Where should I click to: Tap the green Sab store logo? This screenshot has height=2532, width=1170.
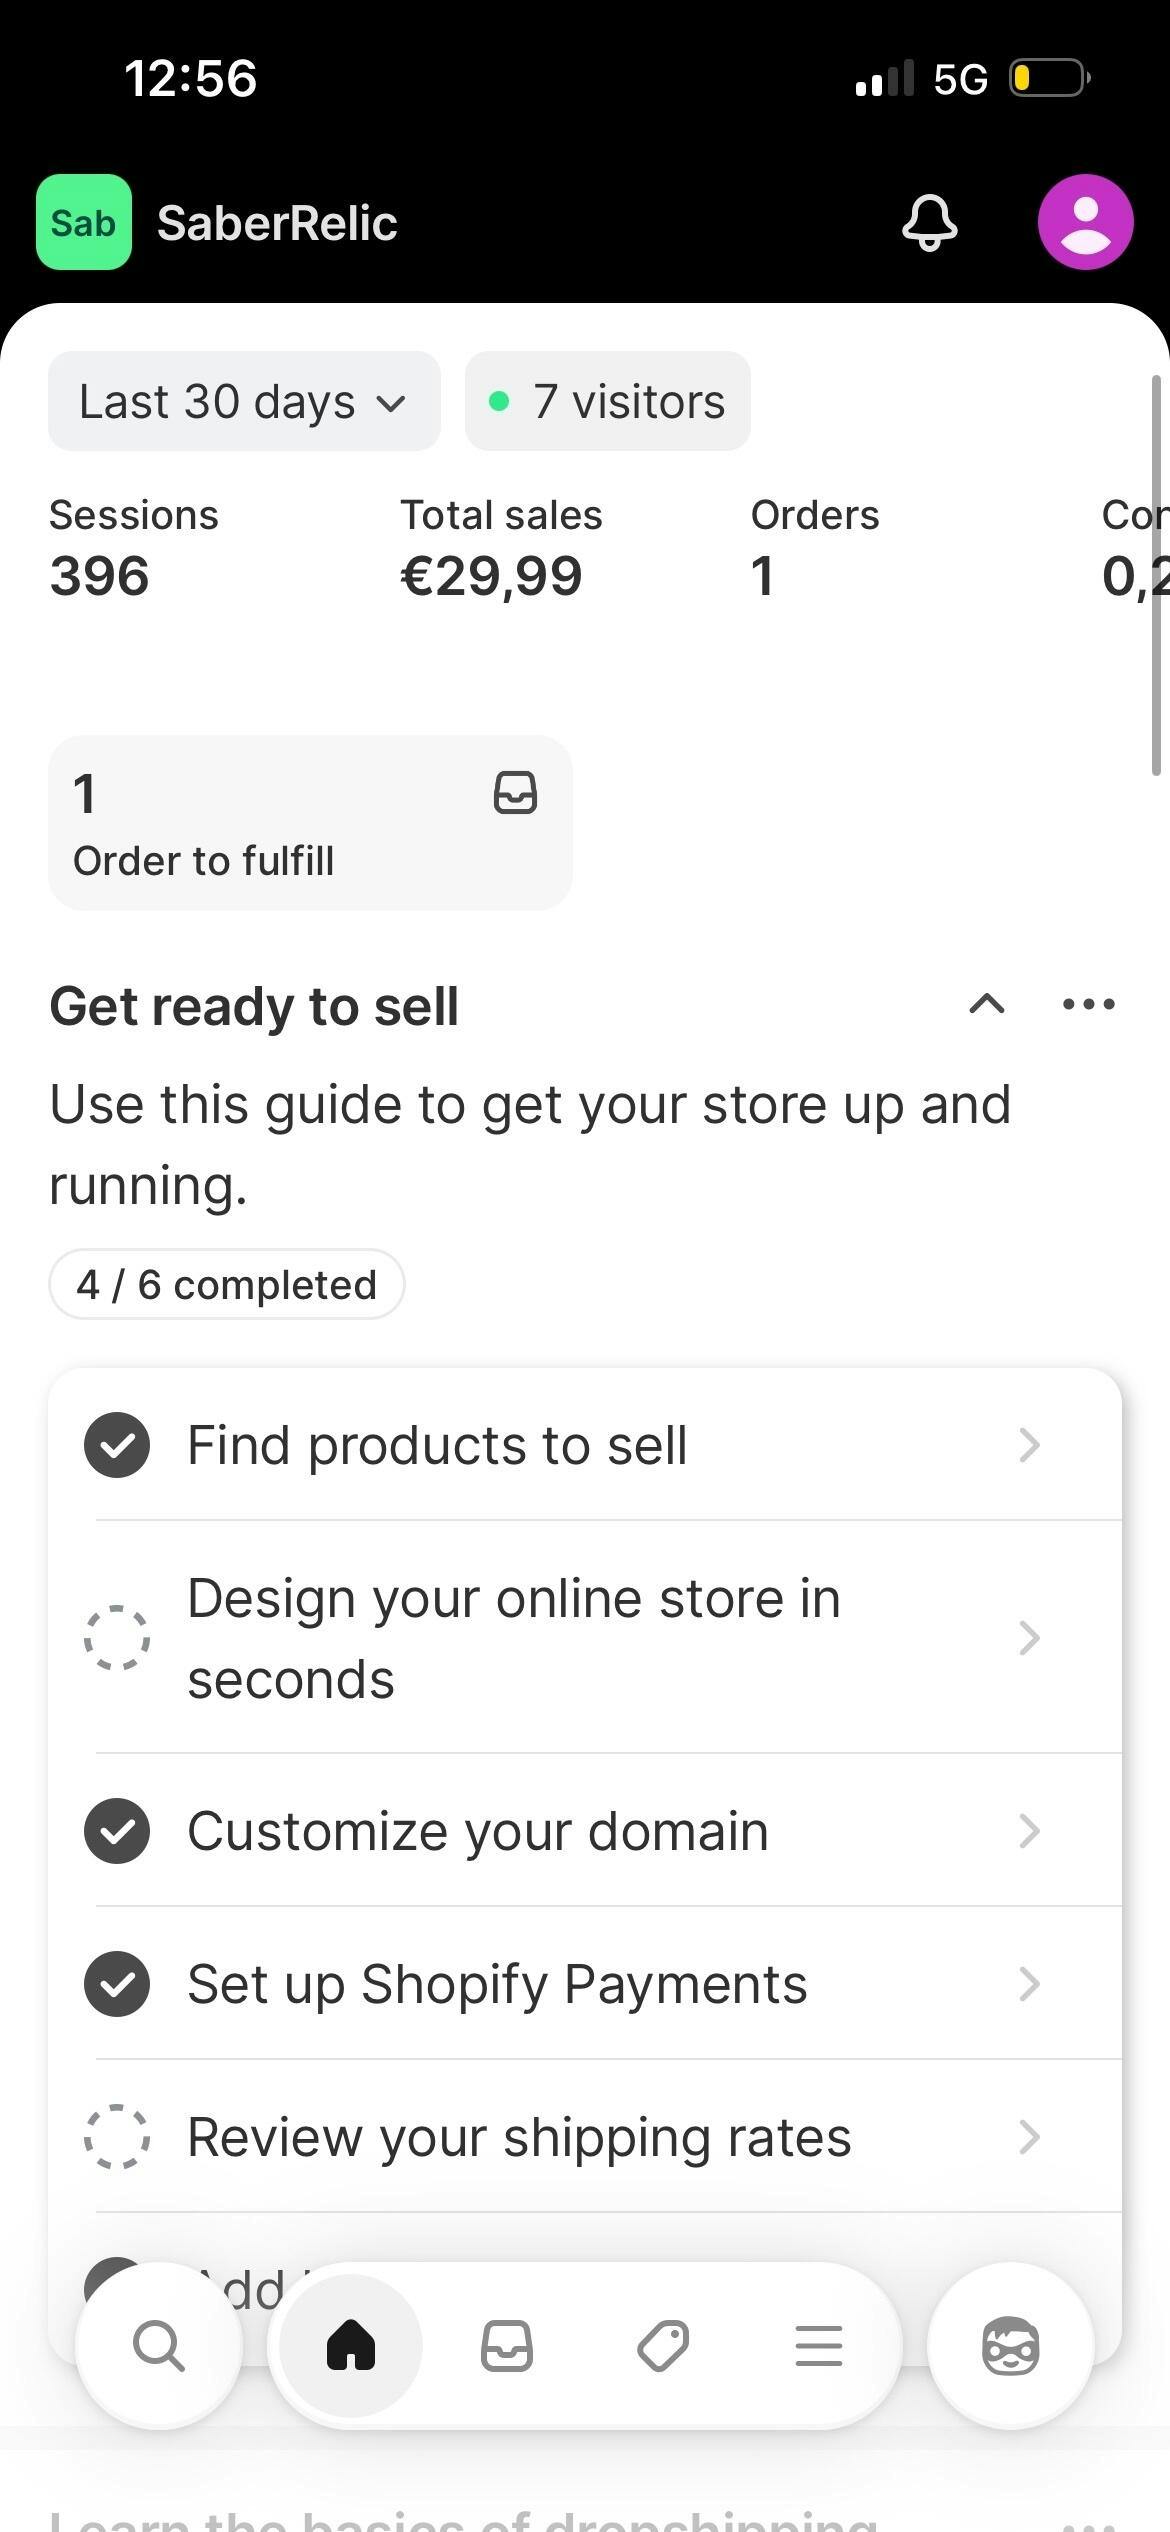84,222
